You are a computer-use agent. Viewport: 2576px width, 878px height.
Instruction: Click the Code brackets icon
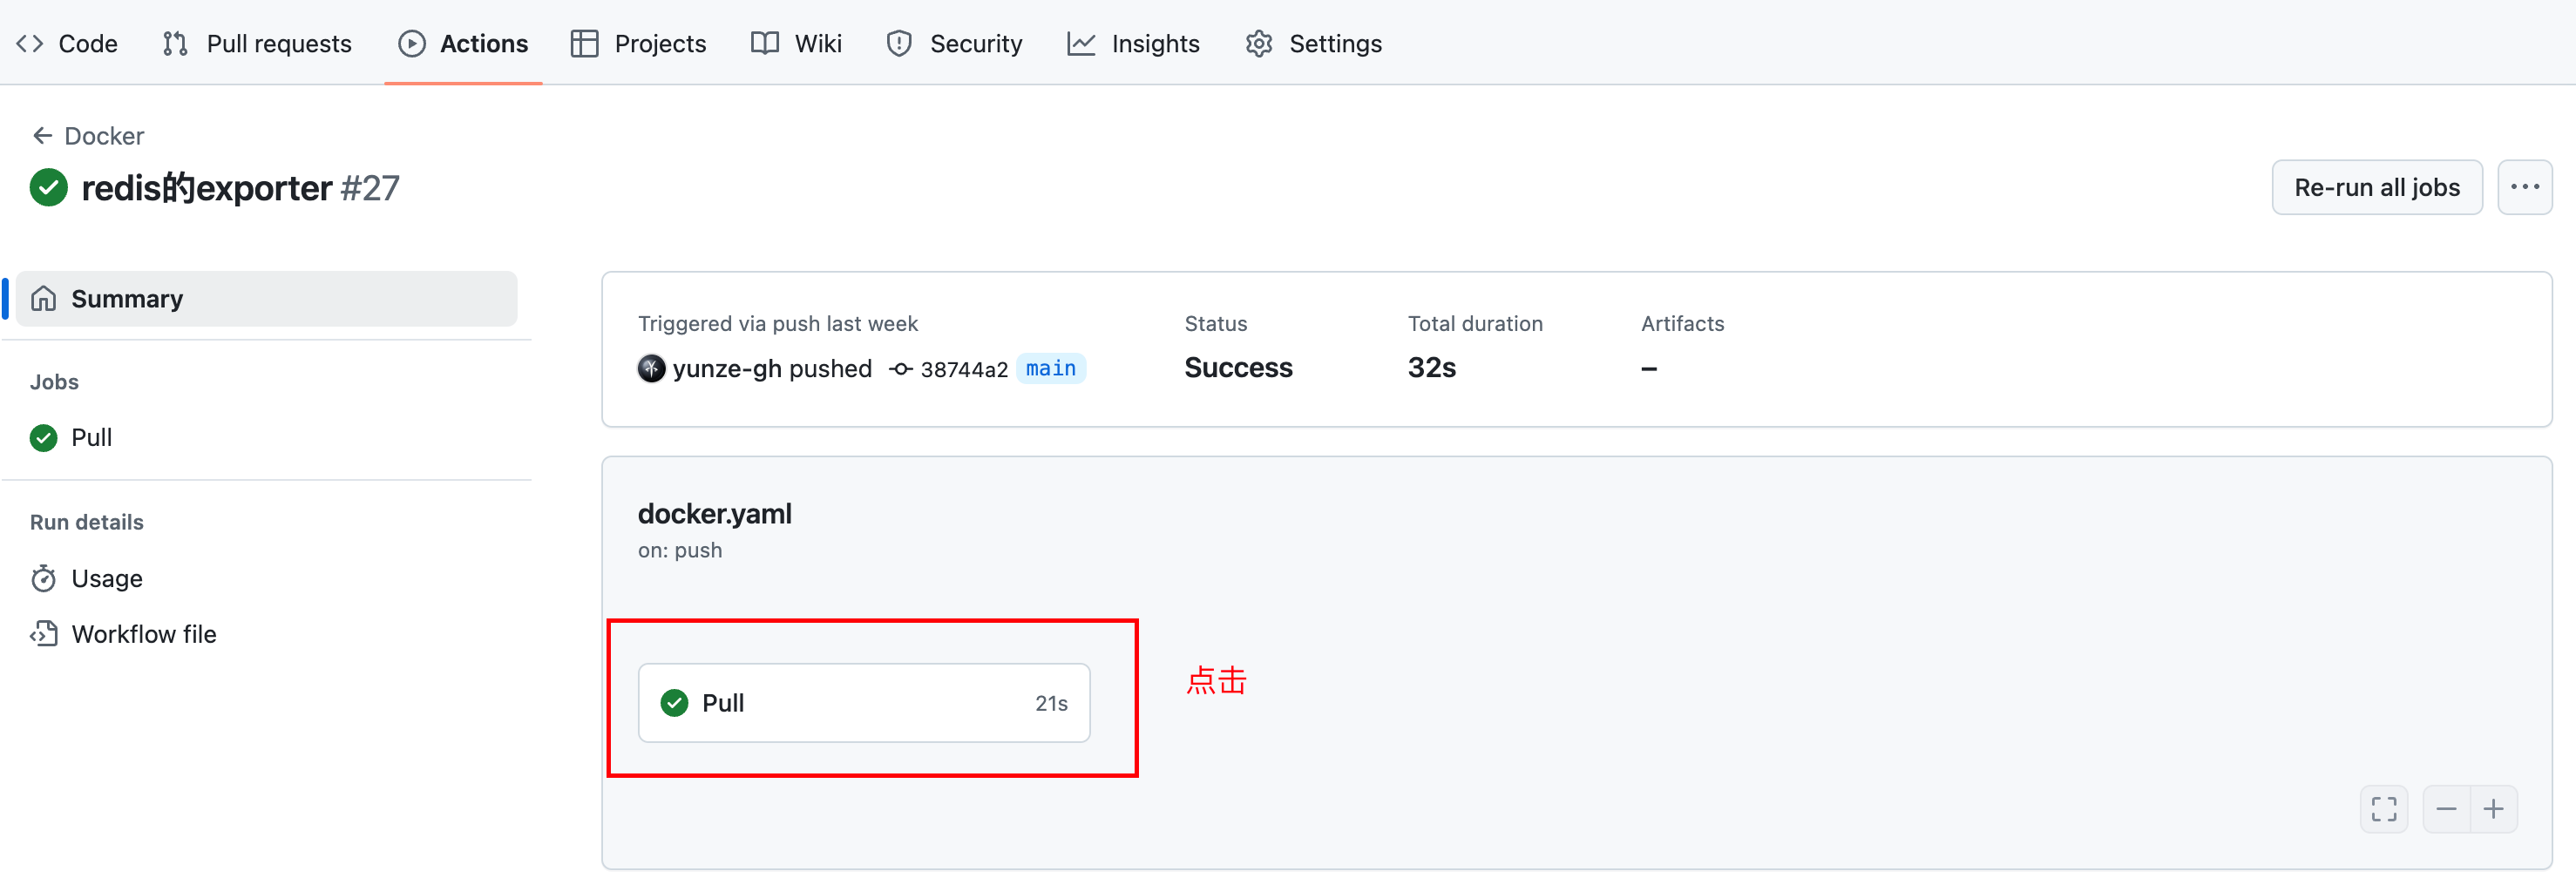[29, 43]
